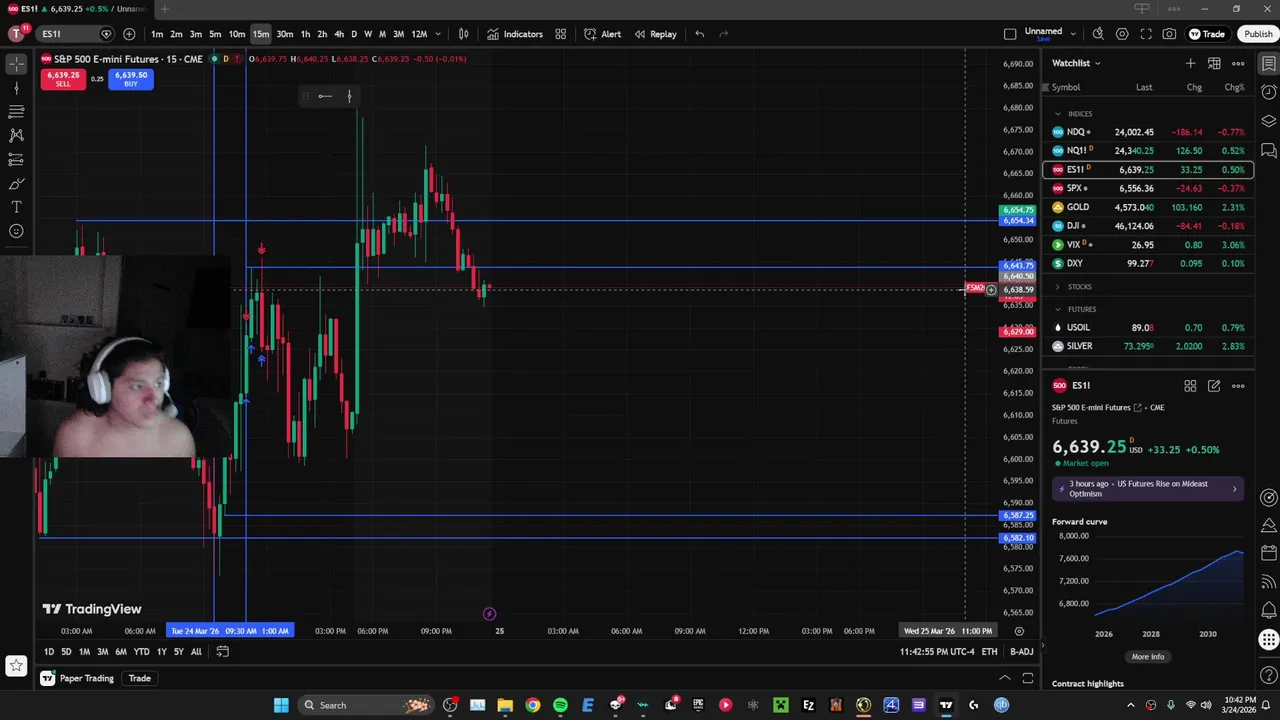Viewport: 1280px width, 720px height.
Task: Open quick search lightning icon
Action: click(1098, 34)
